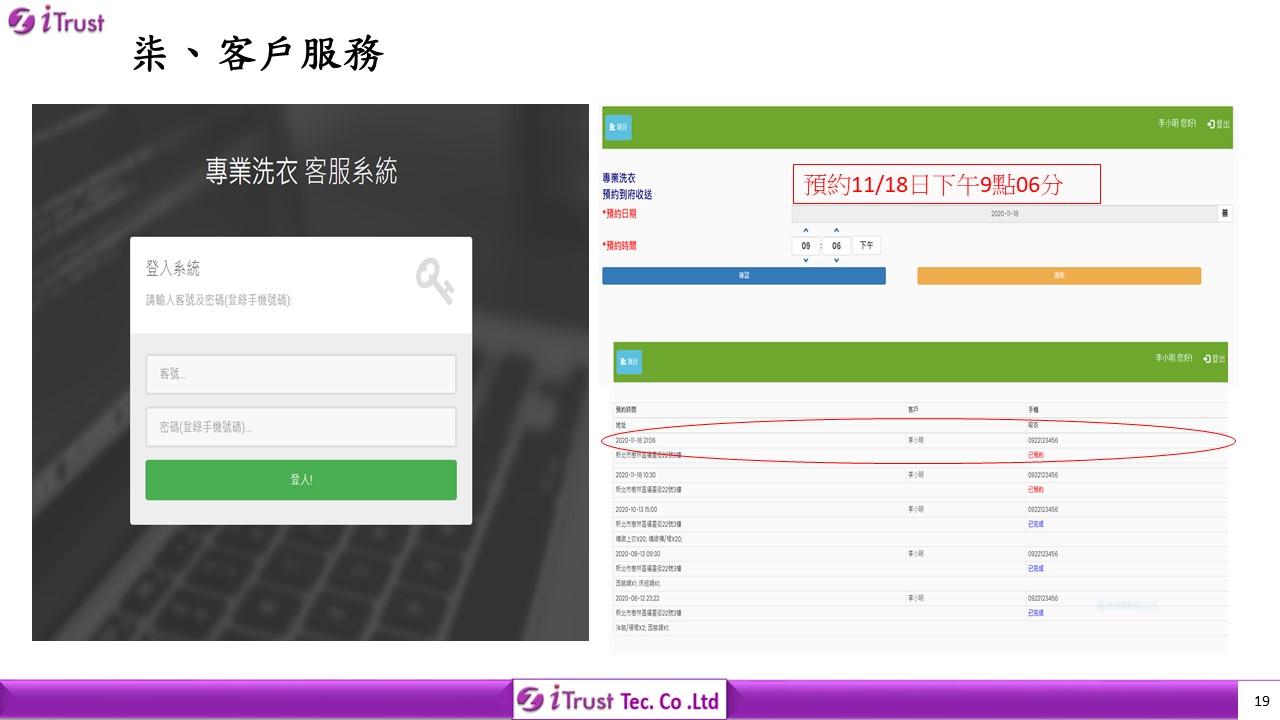The height and width of the screenshot is (720, 1280).
Task: Click the green 登入! login button
Action: (x=301, y=480)
